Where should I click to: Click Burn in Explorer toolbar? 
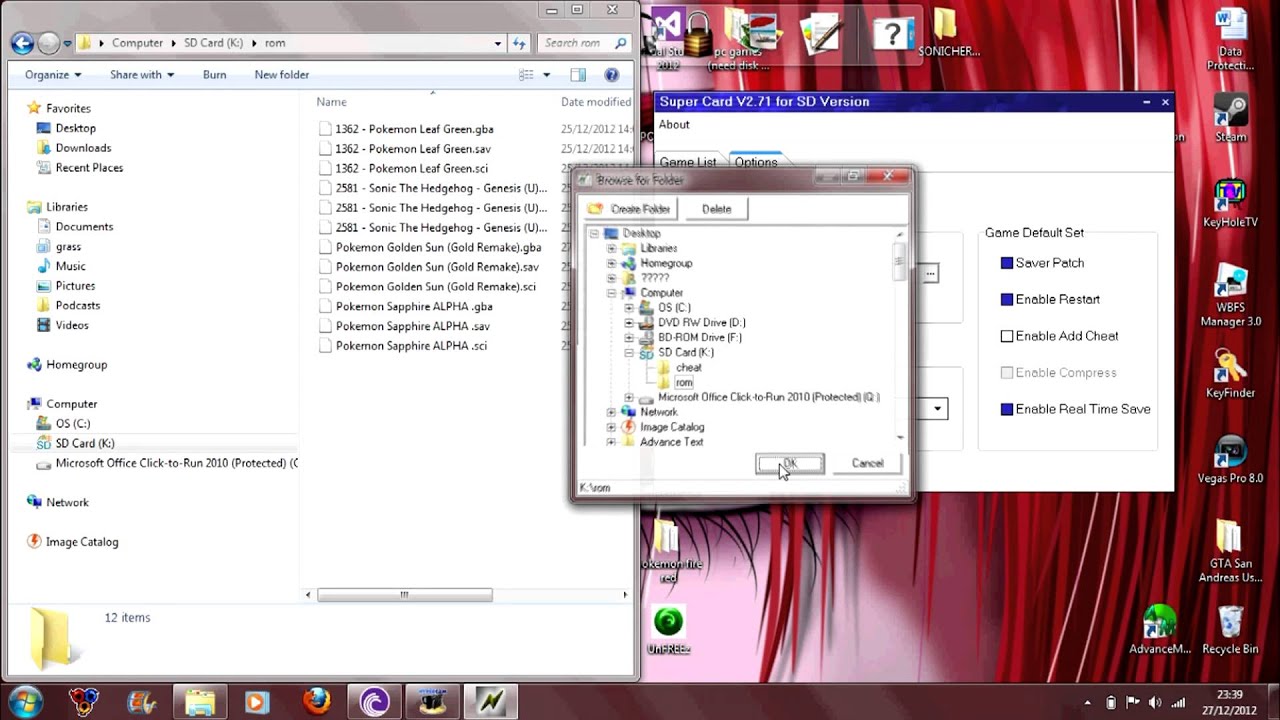pos(214,75)
